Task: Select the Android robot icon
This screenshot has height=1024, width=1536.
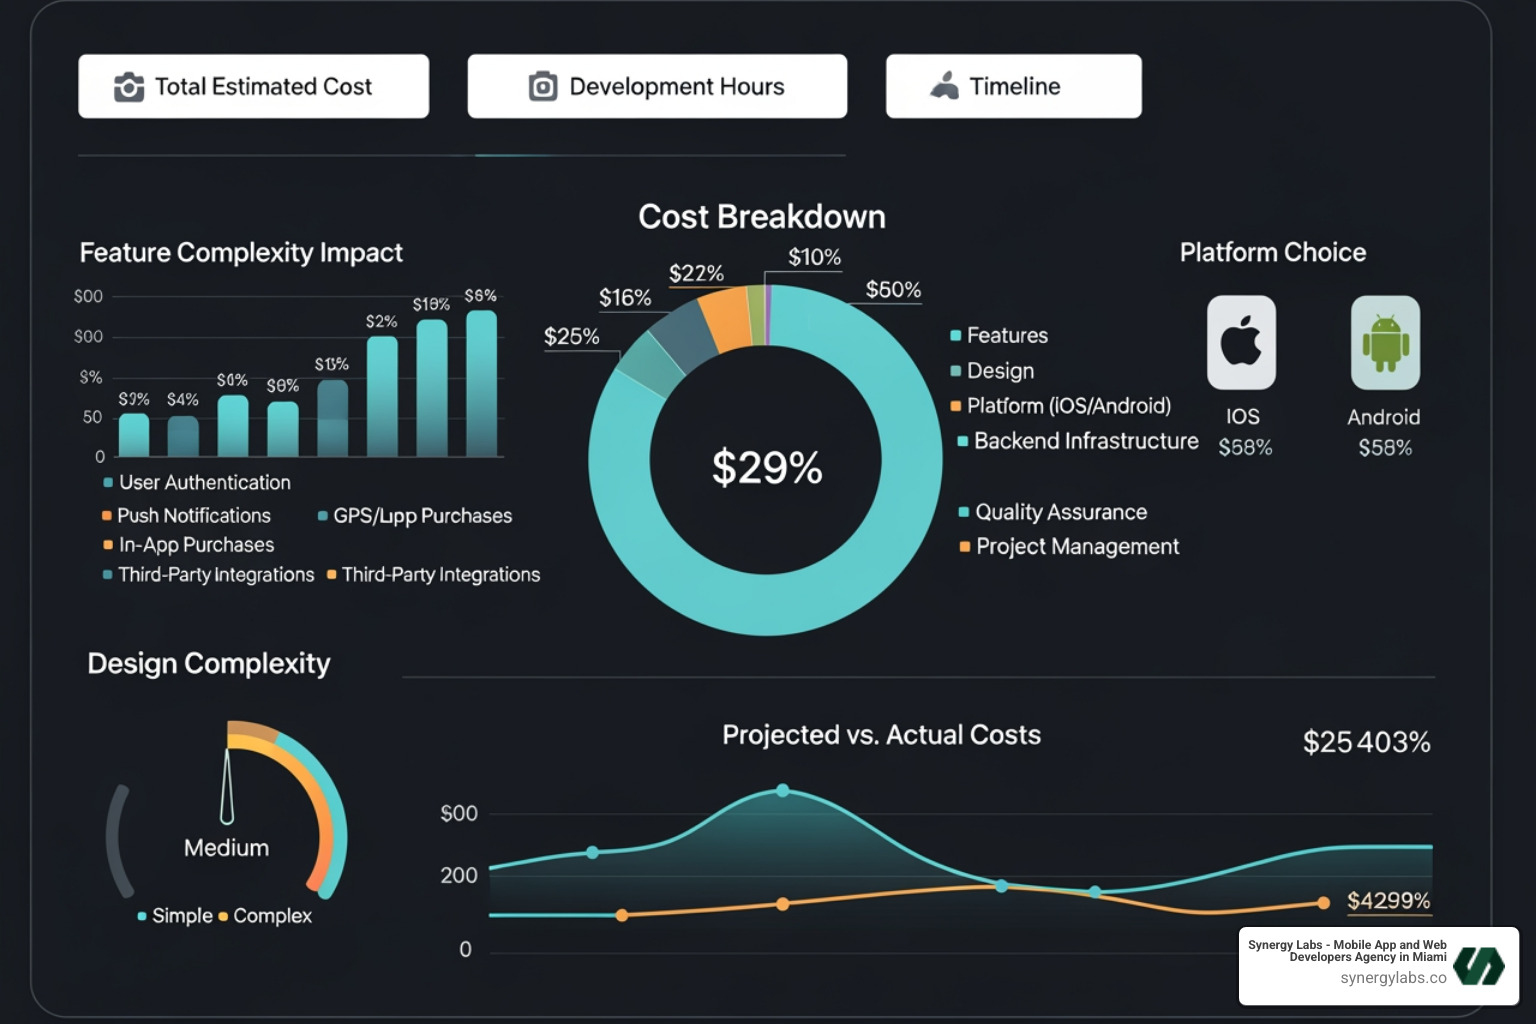Action: coord(1384,342)
